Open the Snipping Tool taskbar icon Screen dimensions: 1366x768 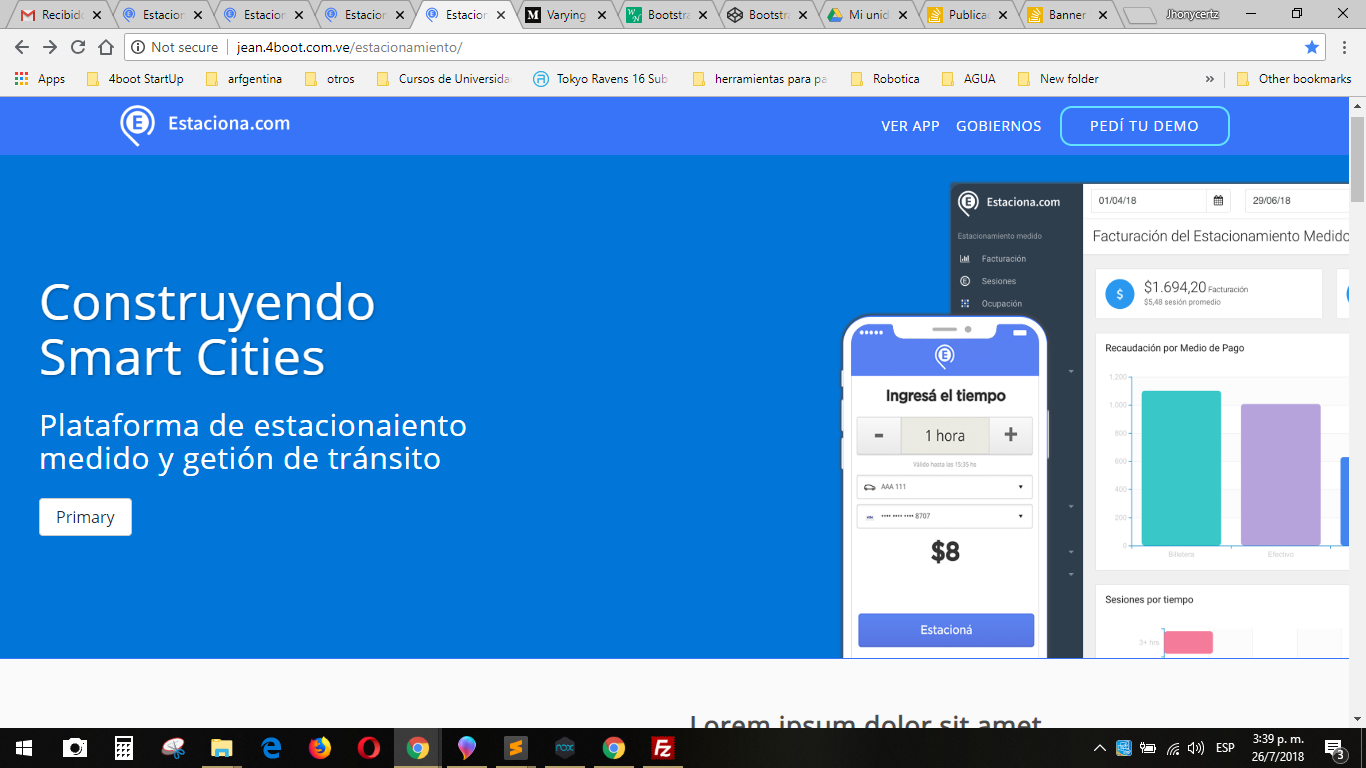172,748
